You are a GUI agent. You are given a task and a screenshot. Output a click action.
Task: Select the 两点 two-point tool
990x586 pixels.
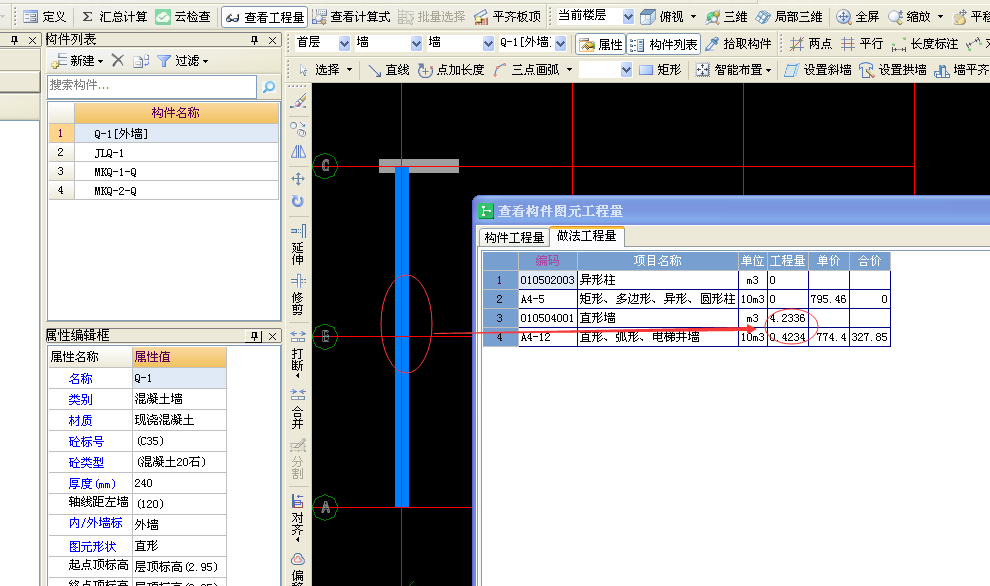[811, 44]
